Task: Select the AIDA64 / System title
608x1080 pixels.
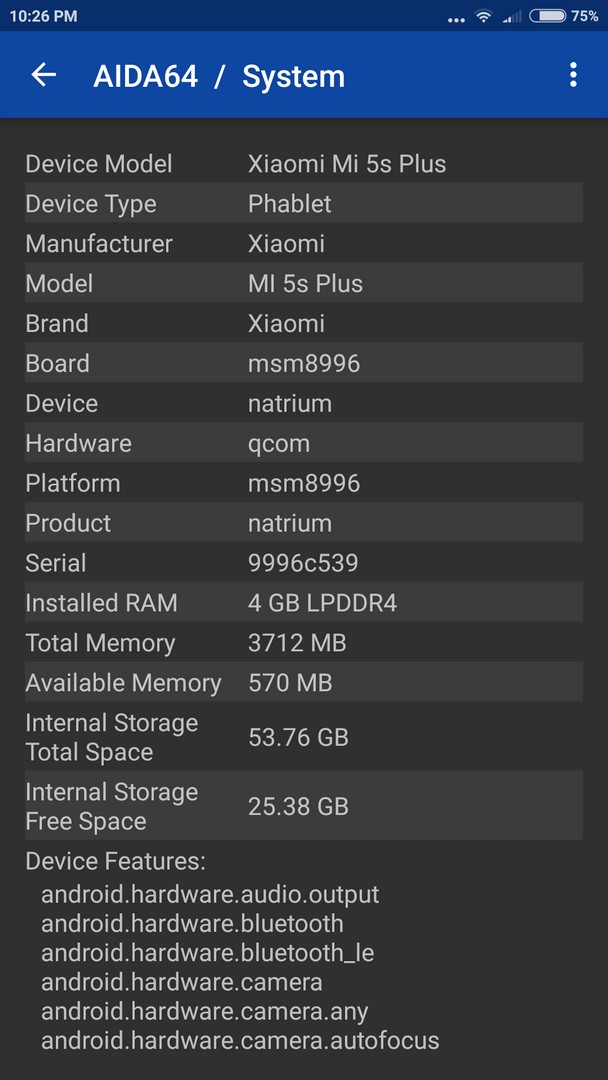Action: 219,76
